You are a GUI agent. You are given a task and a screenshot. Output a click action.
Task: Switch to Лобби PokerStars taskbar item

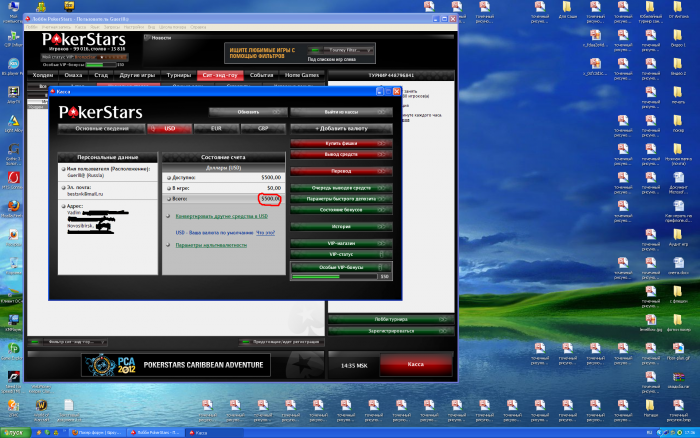[155, 433]
